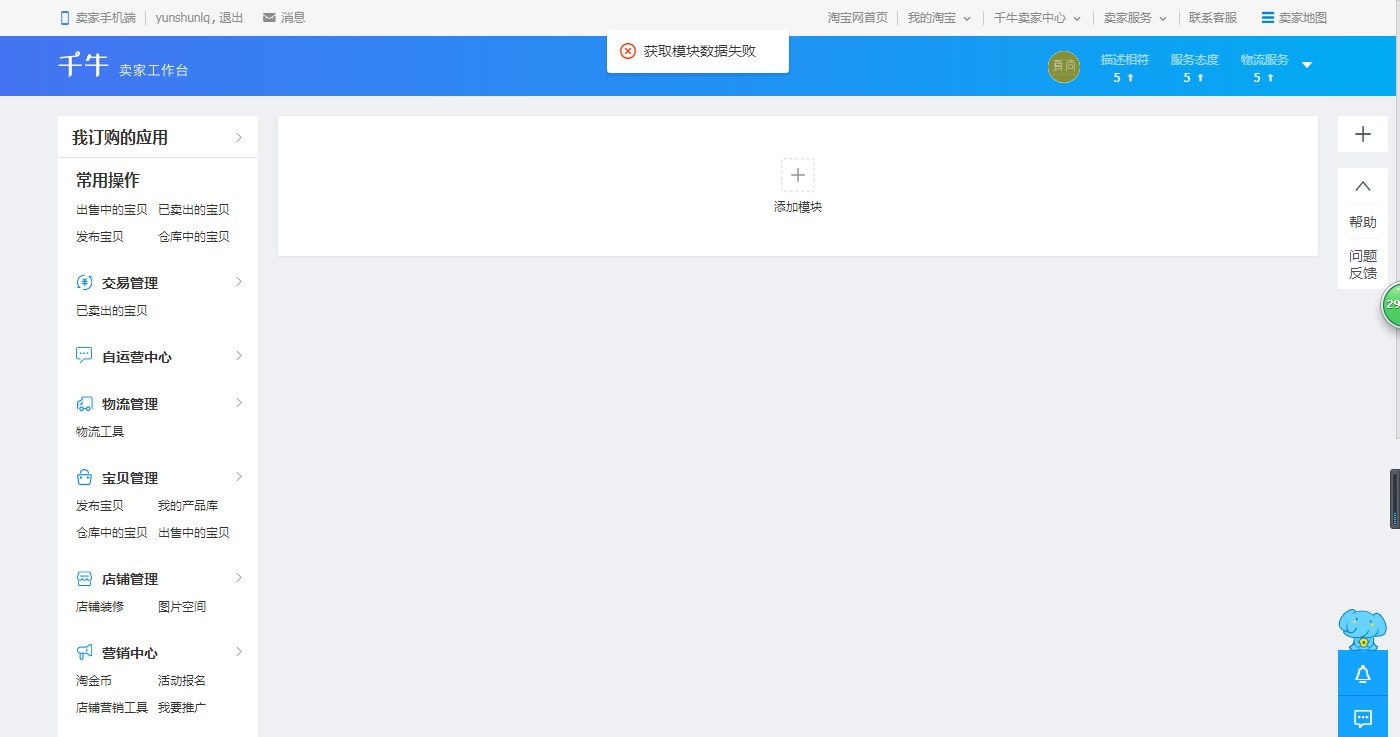Image resolution: width=1400 pixels, height=737 pixels.
Task: Expand the shop ratings dropdown arrow
Action: click(x=1307, y=65)
